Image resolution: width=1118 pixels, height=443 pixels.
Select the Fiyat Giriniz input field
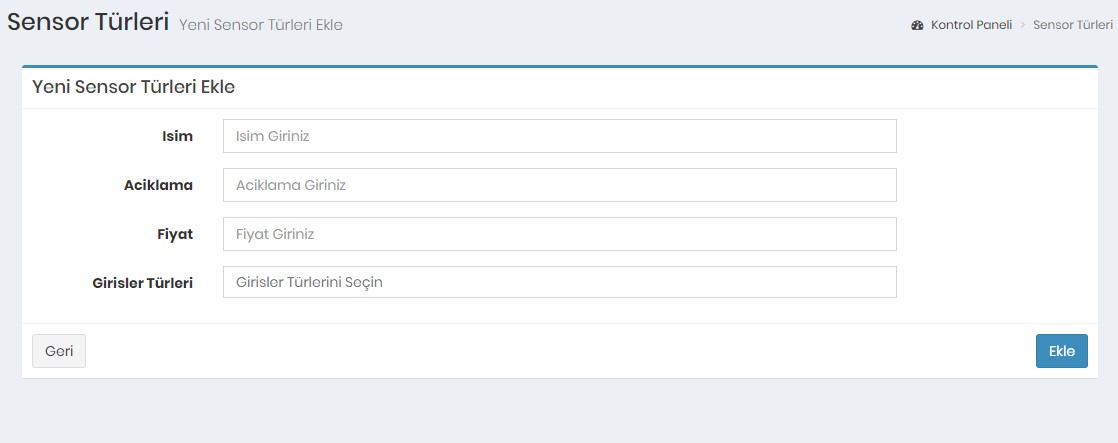point(559,234)
